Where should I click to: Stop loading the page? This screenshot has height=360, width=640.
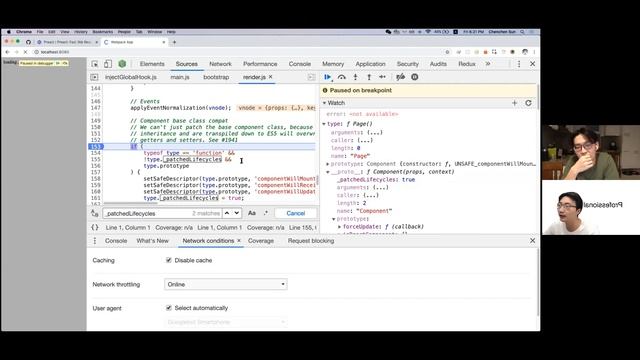click(25, 52)
